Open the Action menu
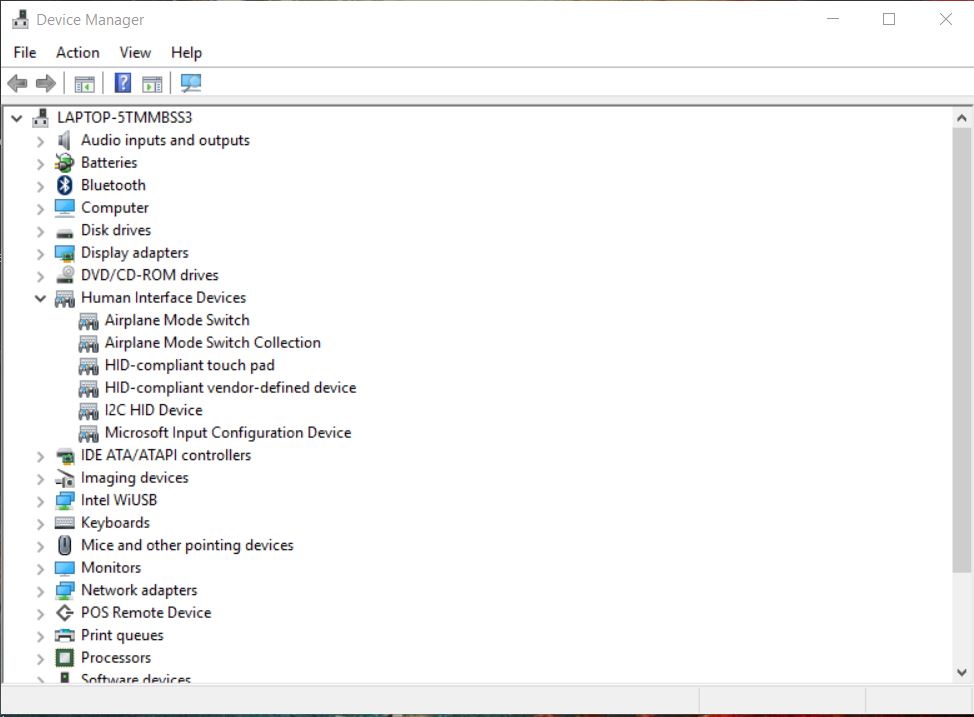 click(78, 53)
